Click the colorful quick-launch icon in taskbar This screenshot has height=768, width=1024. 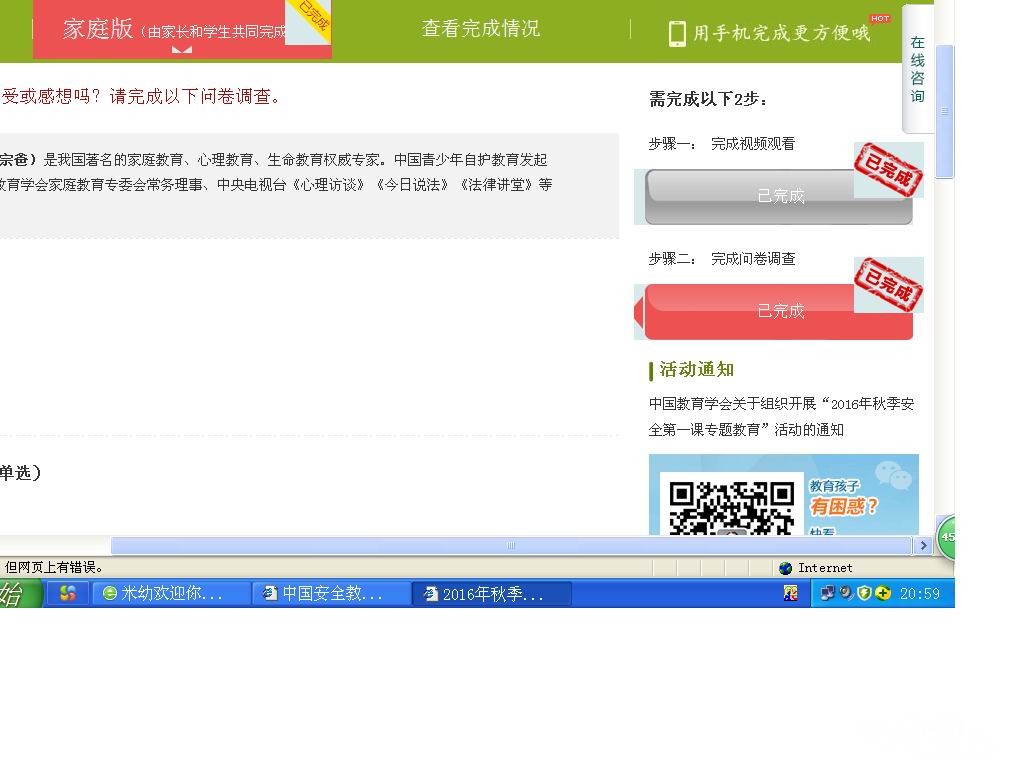(67, 594)
